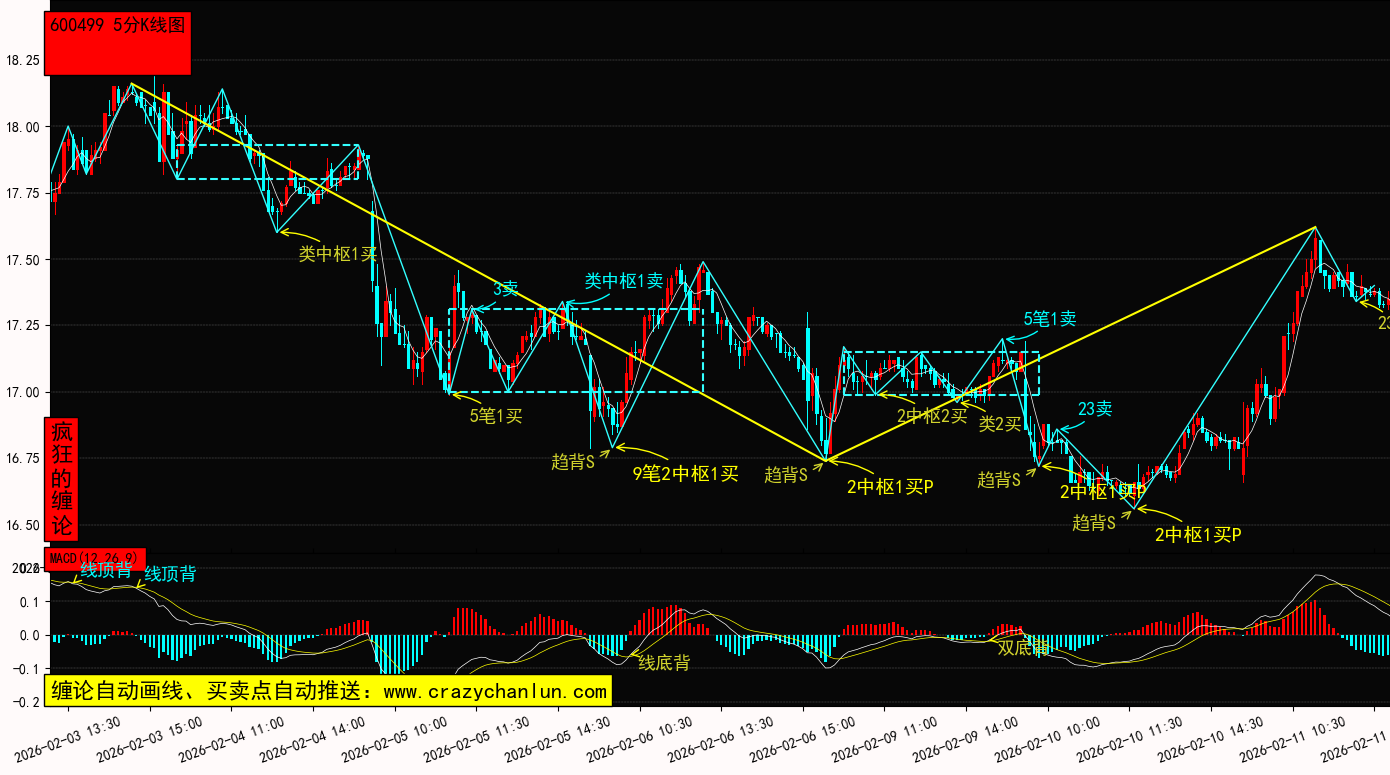Click the 类中枢1买 buy signal label
This screenshot has height=775, width=1390.
click(338, 254)
